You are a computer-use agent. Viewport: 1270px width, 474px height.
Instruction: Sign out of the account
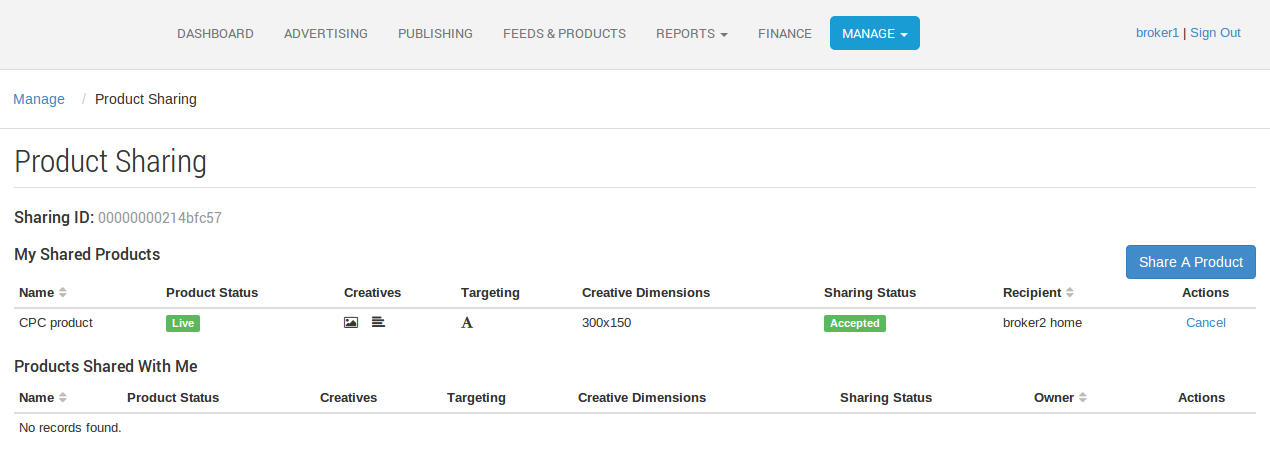tap(1215, 32)
